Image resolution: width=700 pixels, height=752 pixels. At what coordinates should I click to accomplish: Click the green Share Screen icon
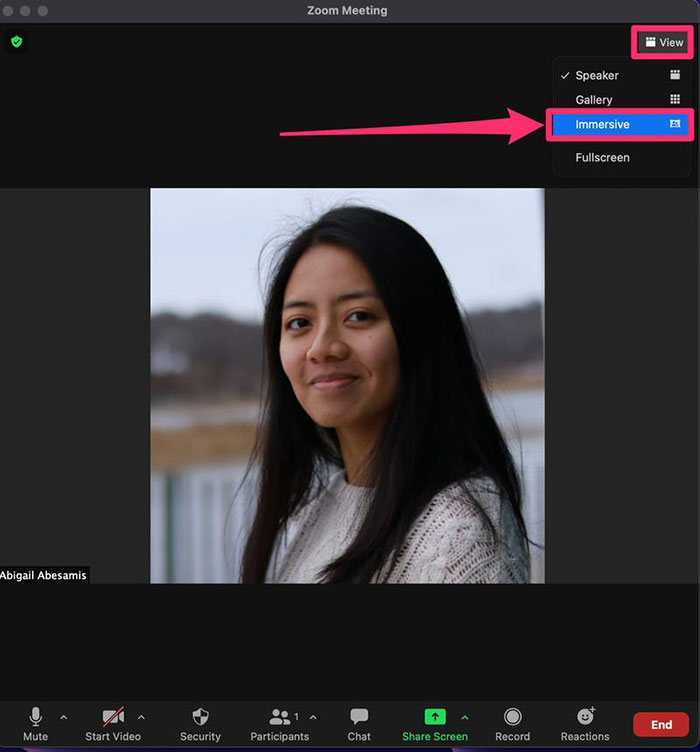coord(434,717)
